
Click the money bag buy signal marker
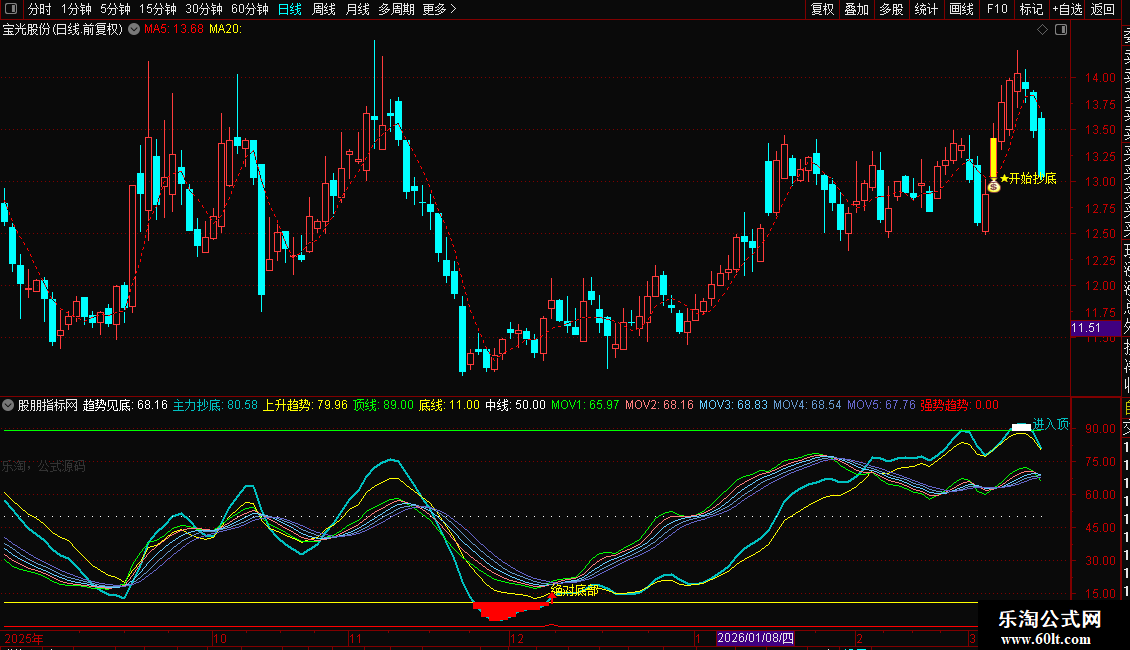click(993, 186)
